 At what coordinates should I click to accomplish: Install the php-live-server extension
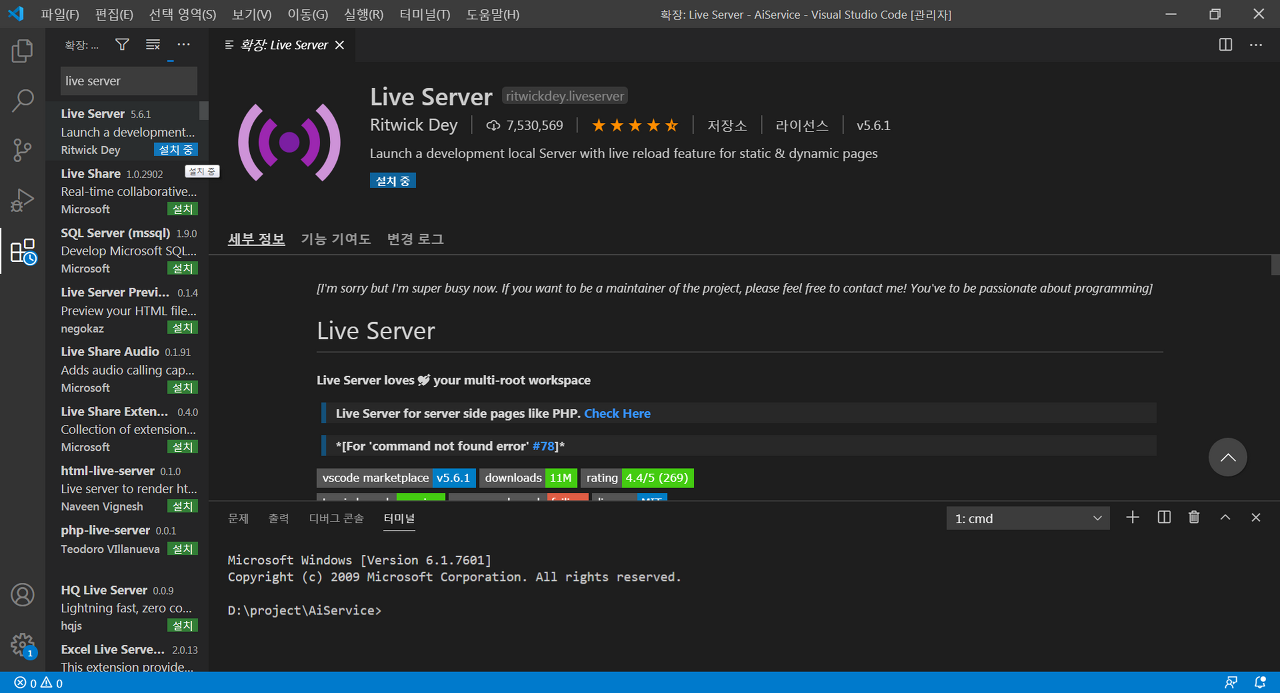pos(183,549)
